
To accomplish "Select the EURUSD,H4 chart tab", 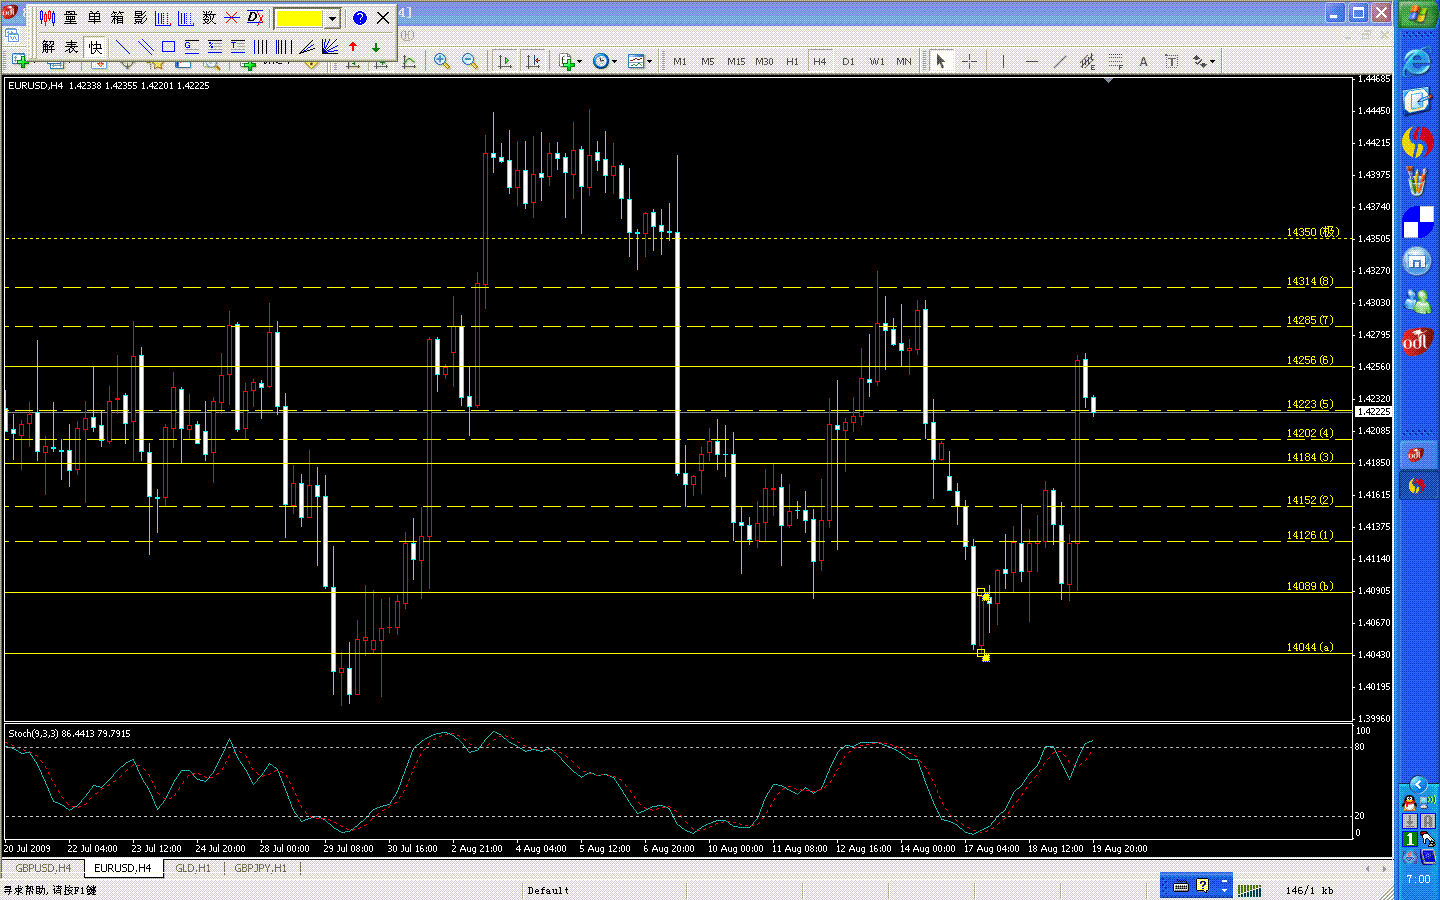I will coord(123,868).
